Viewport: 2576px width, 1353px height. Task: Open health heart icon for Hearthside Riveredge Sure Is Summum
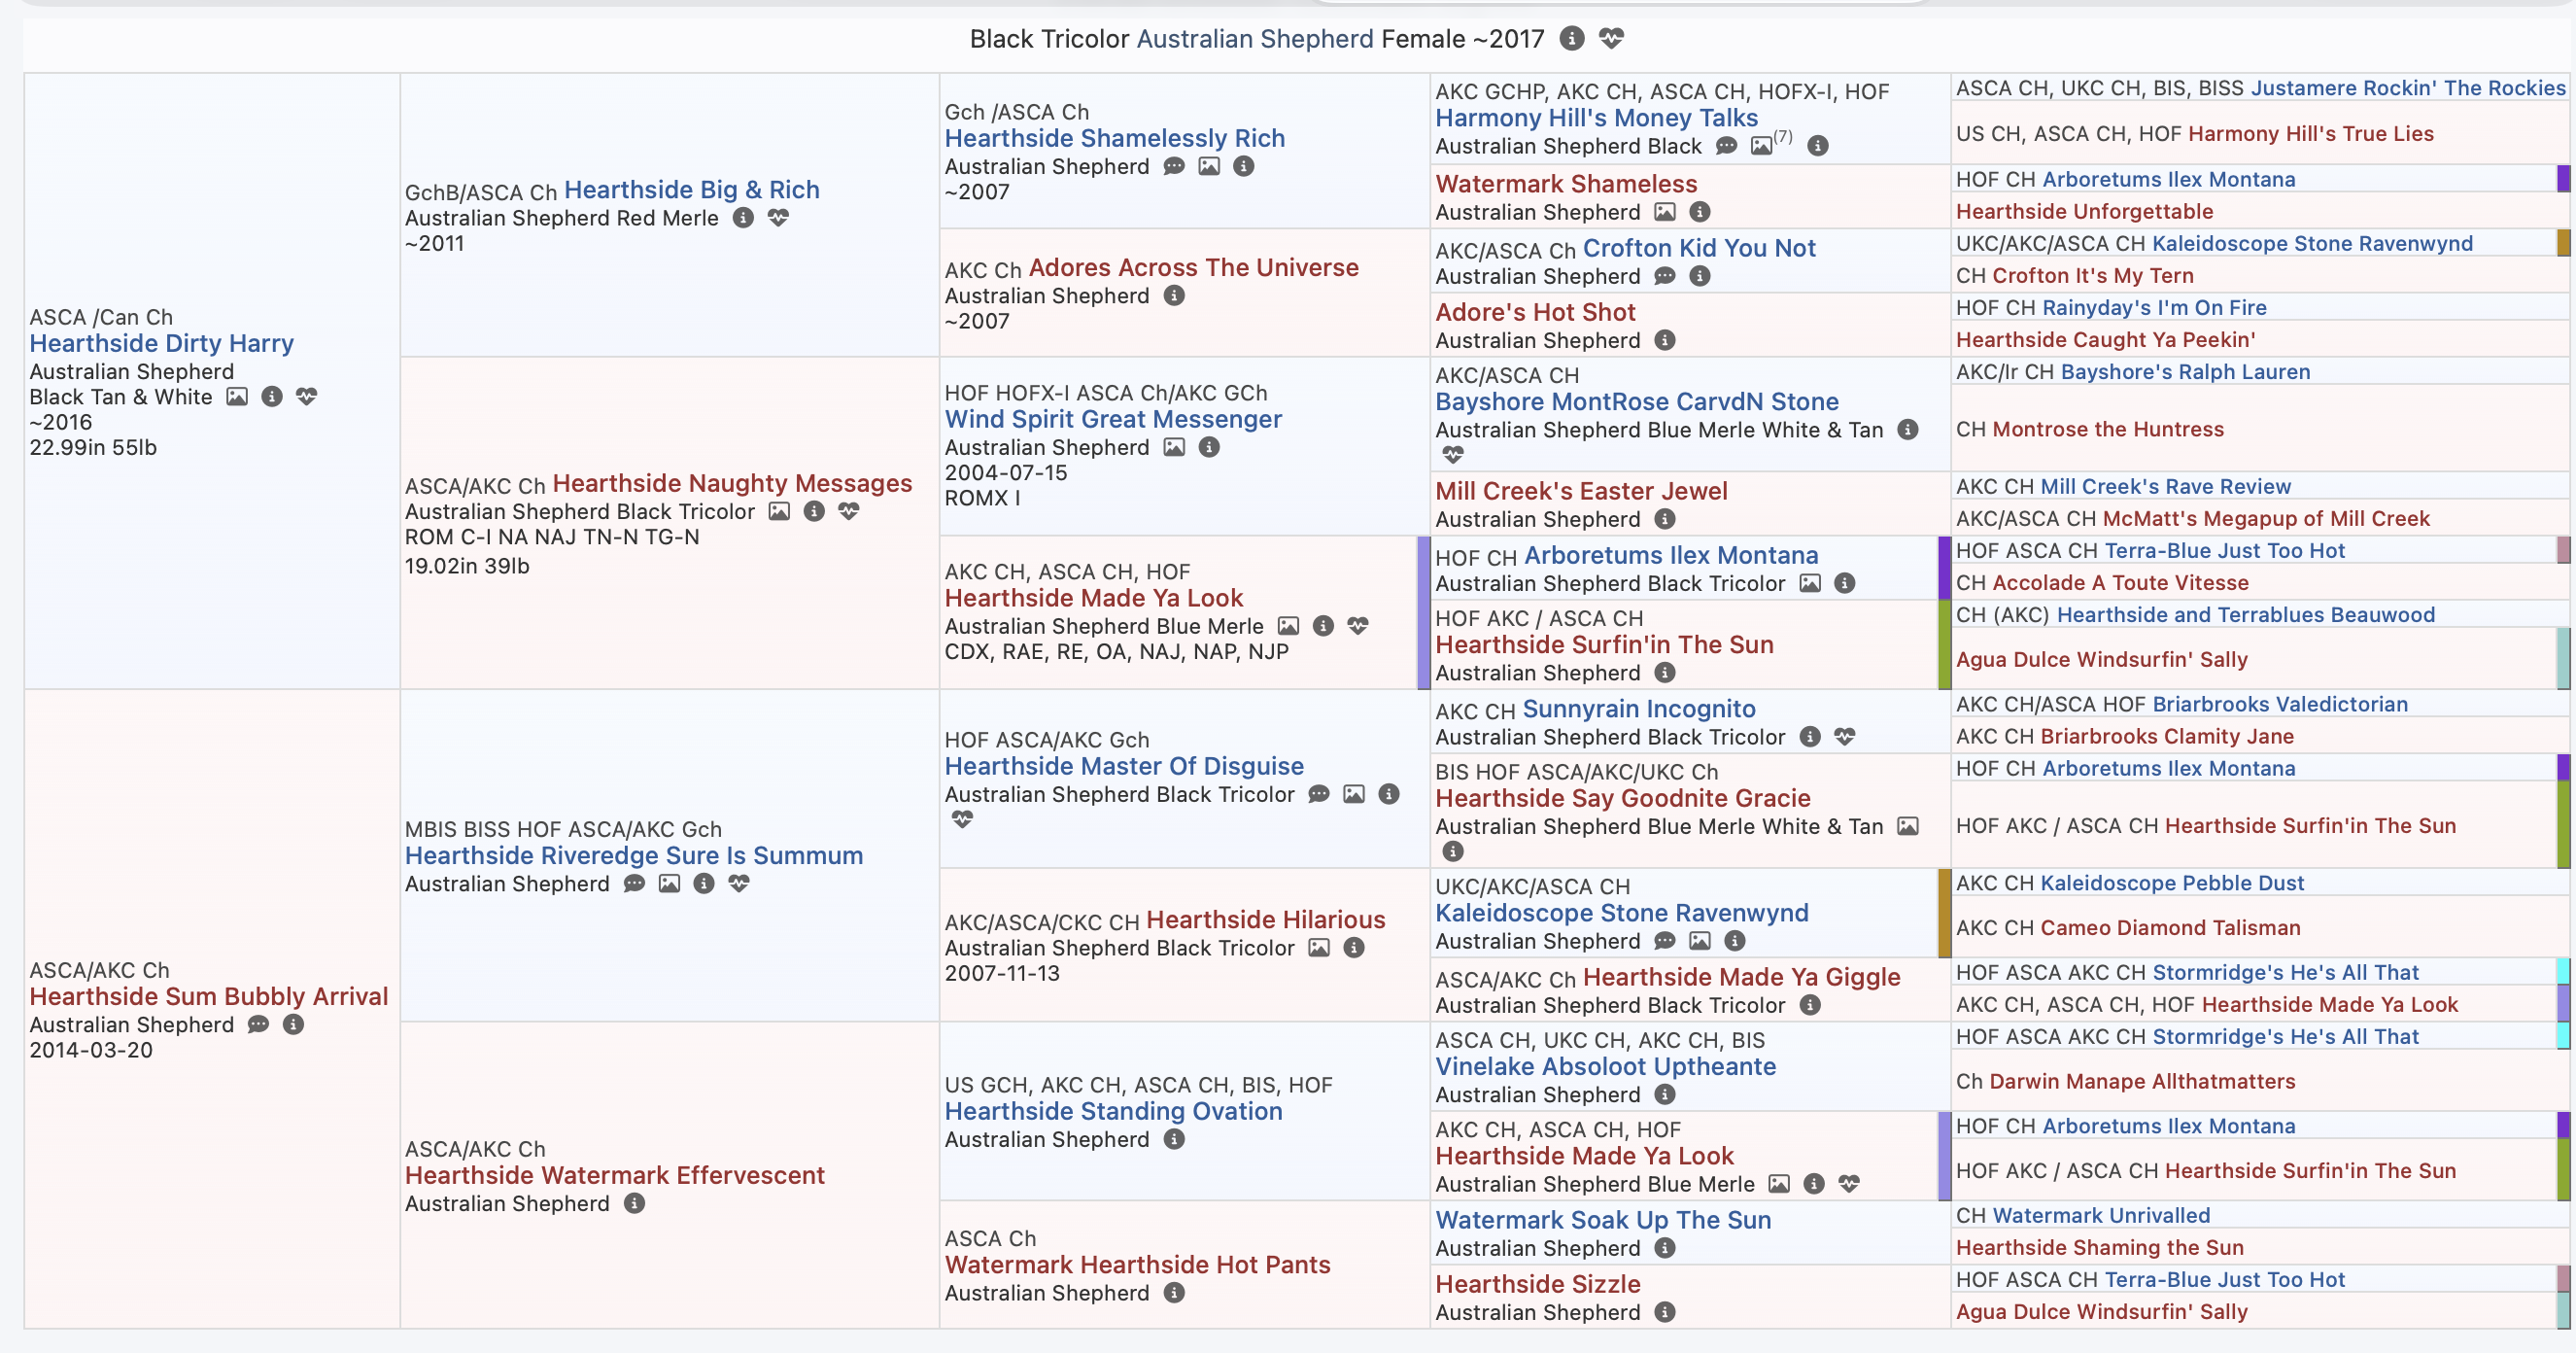click(x=739, y=883)
